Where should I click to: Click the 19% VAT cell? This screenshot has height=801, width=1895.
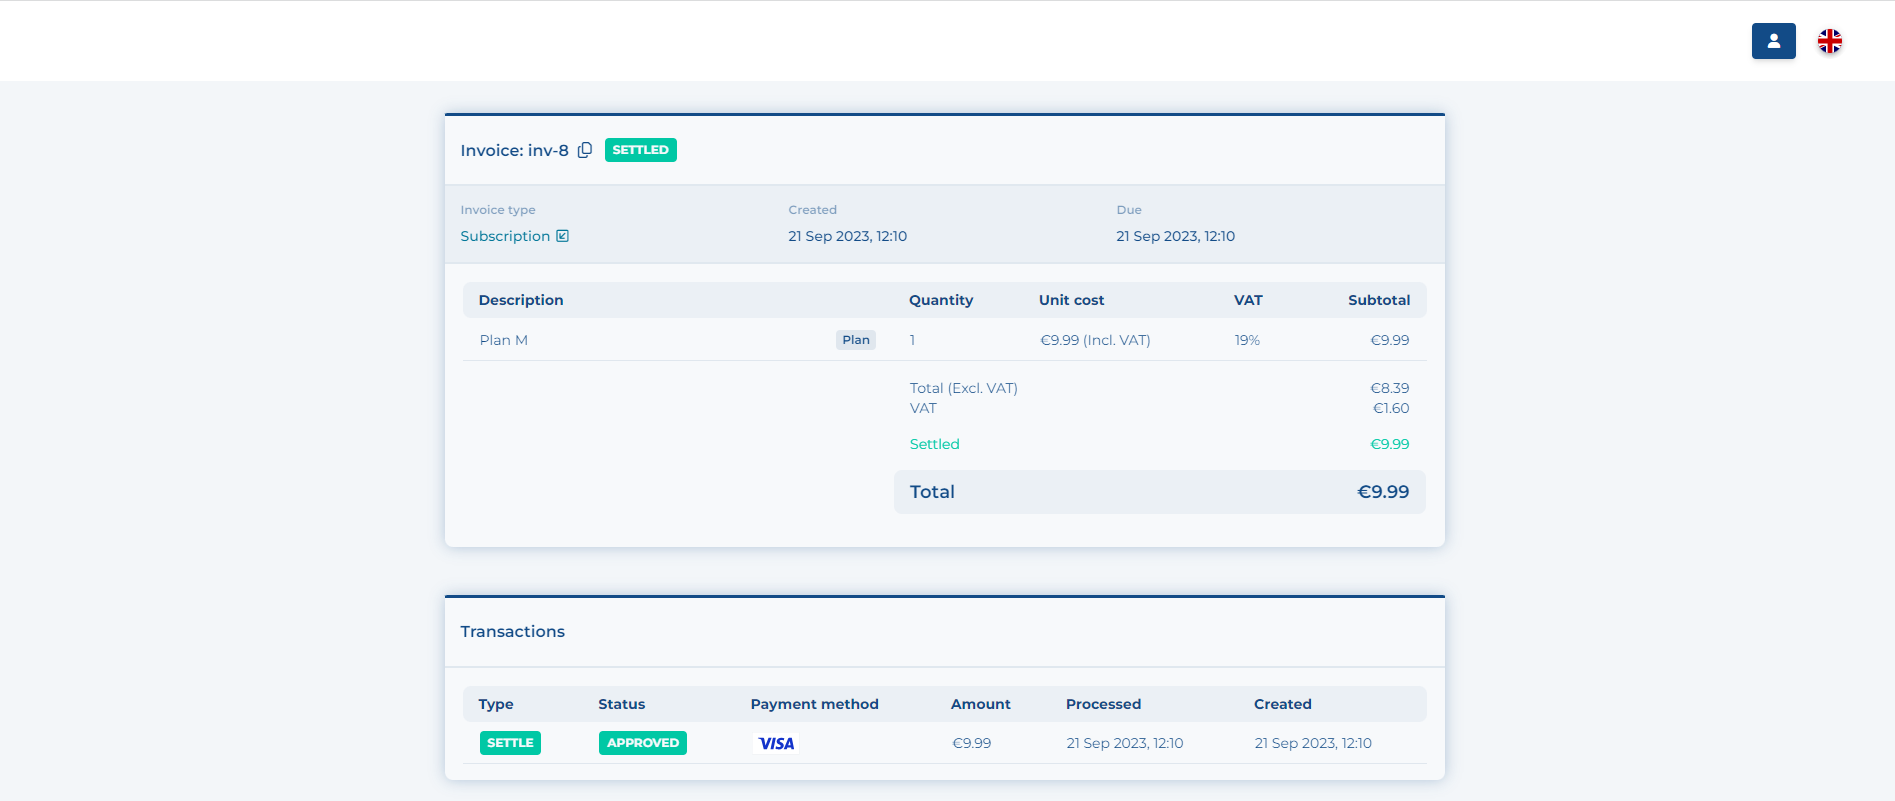1247,340
